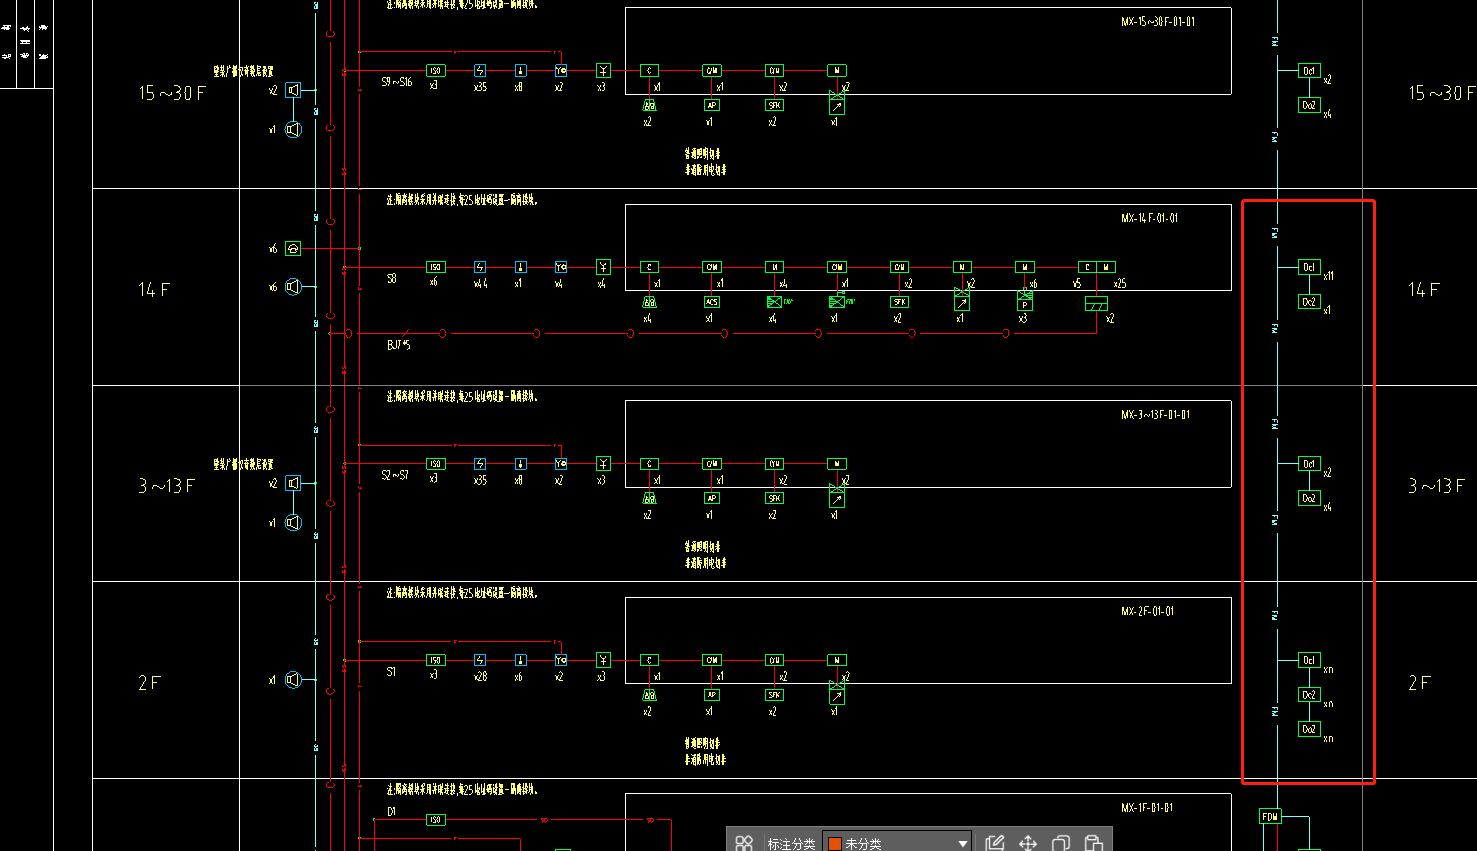1477x851 pixels.
Task: Click the S9~S16 circuit label
Action: pos(397,82)
